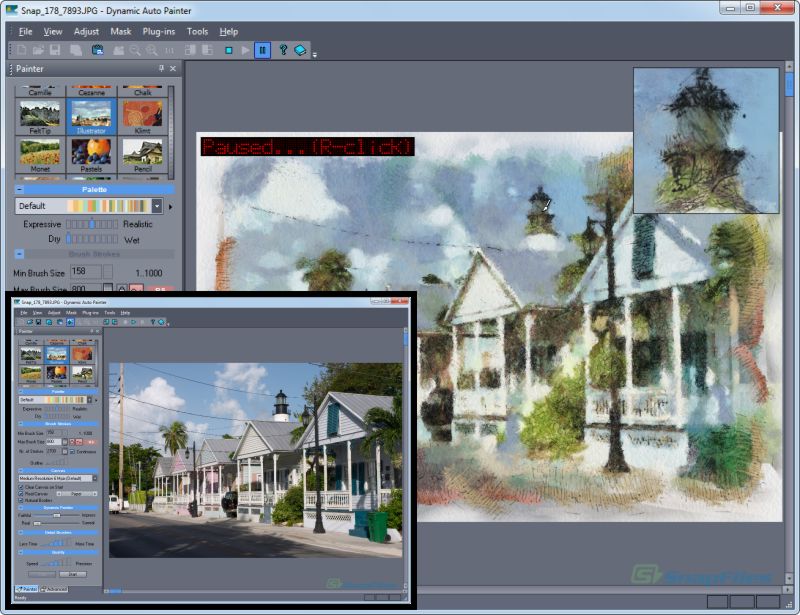
Task: Move the Dry/Wet slider toward Wet
Action: pyautogui.click(x=110, y=237)
